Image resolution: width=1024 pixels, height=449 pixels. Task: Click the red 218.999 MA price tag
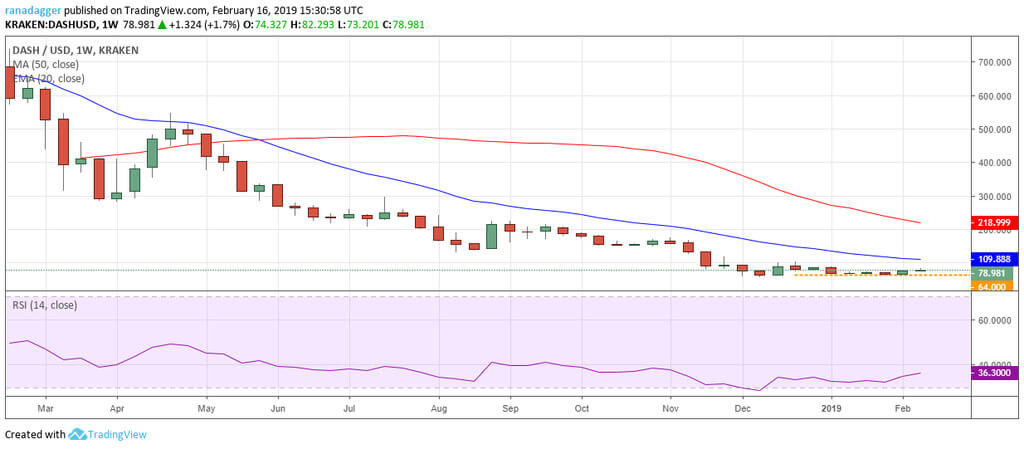[x=994, y=222]
